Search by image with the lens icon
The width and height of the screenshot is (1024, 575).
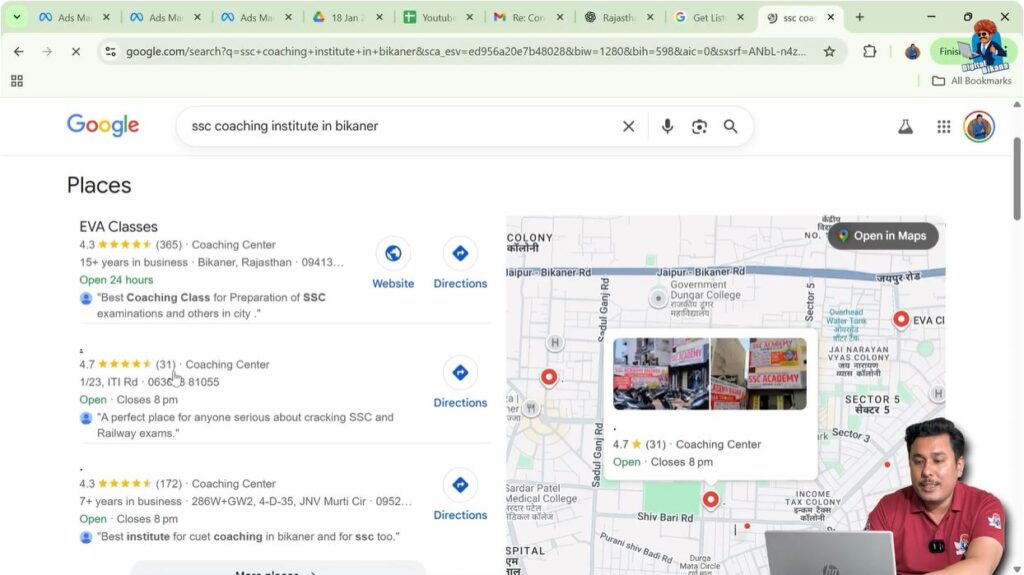[x=699, y=126]
